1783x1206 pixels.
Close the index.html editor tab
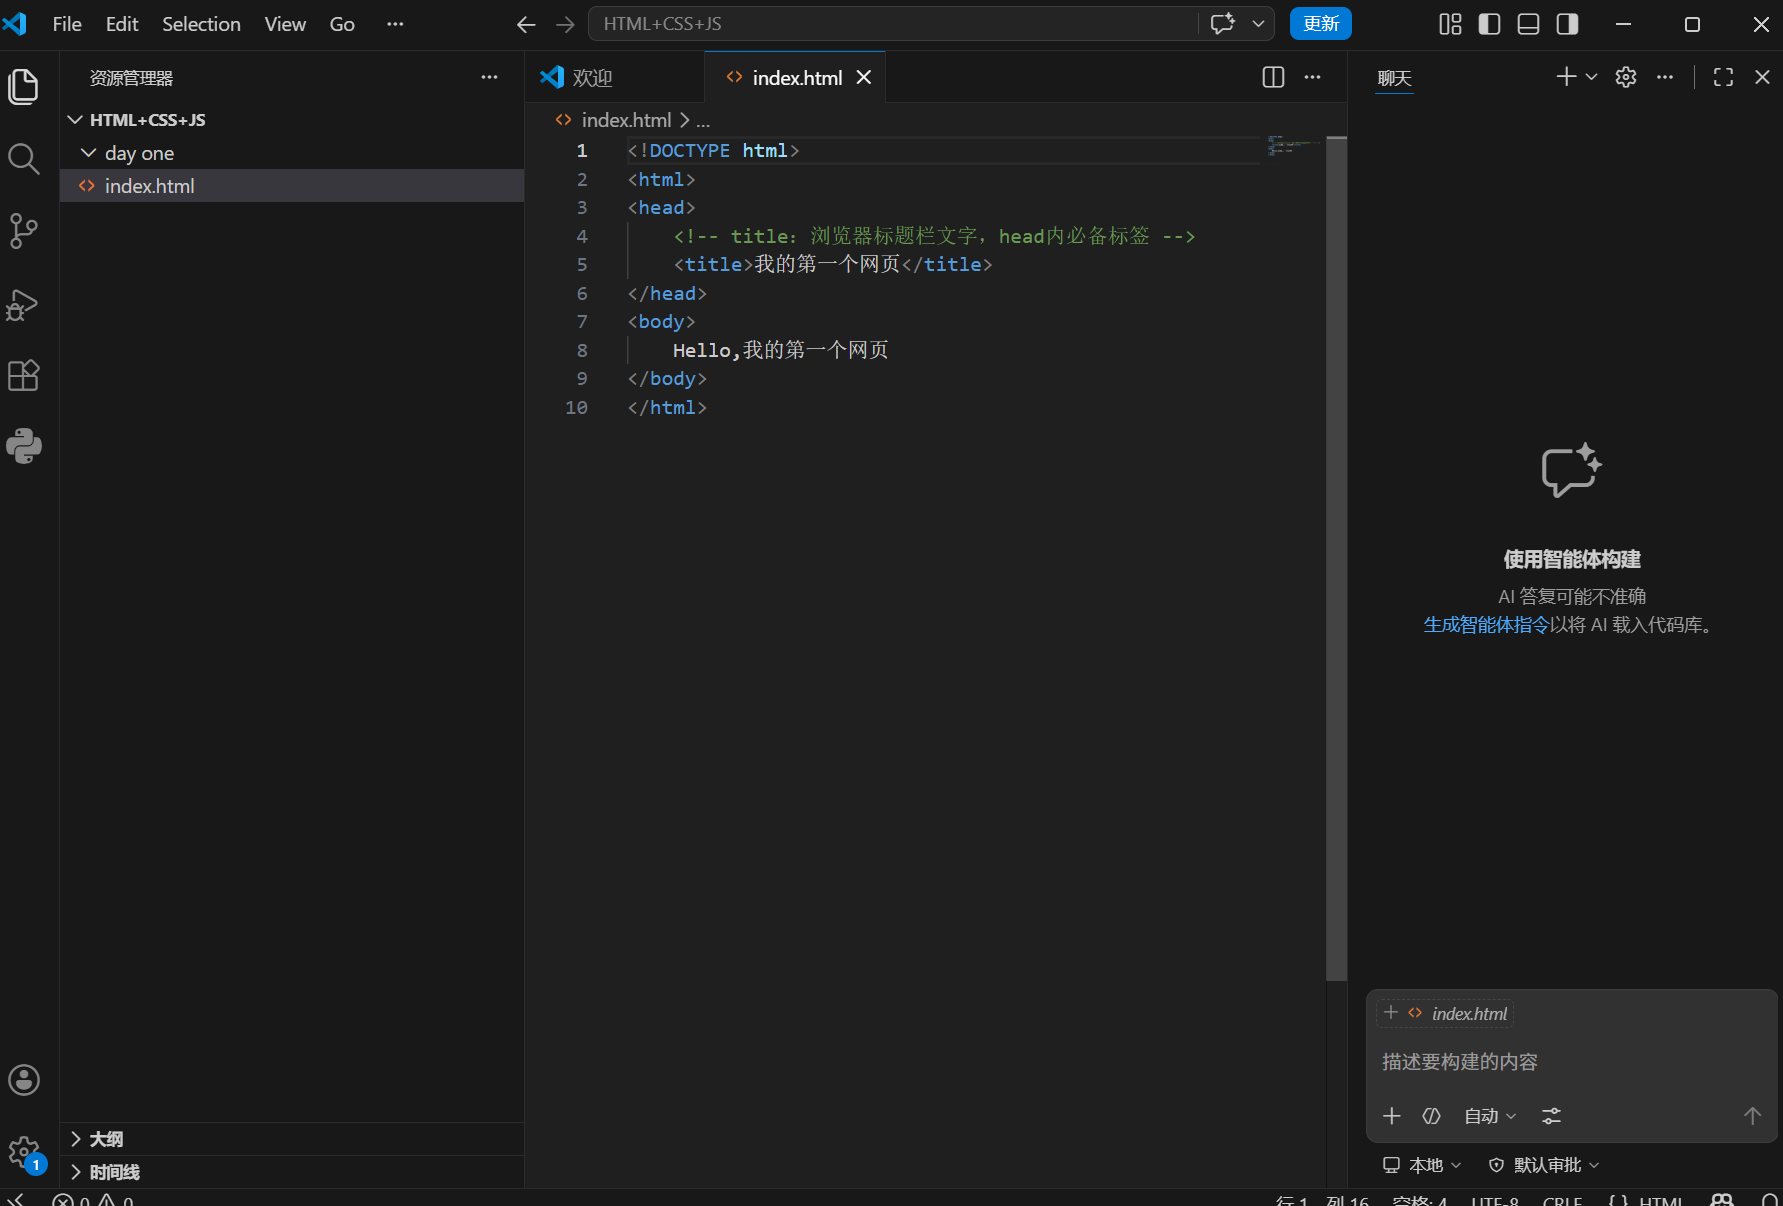coord(864,77)
